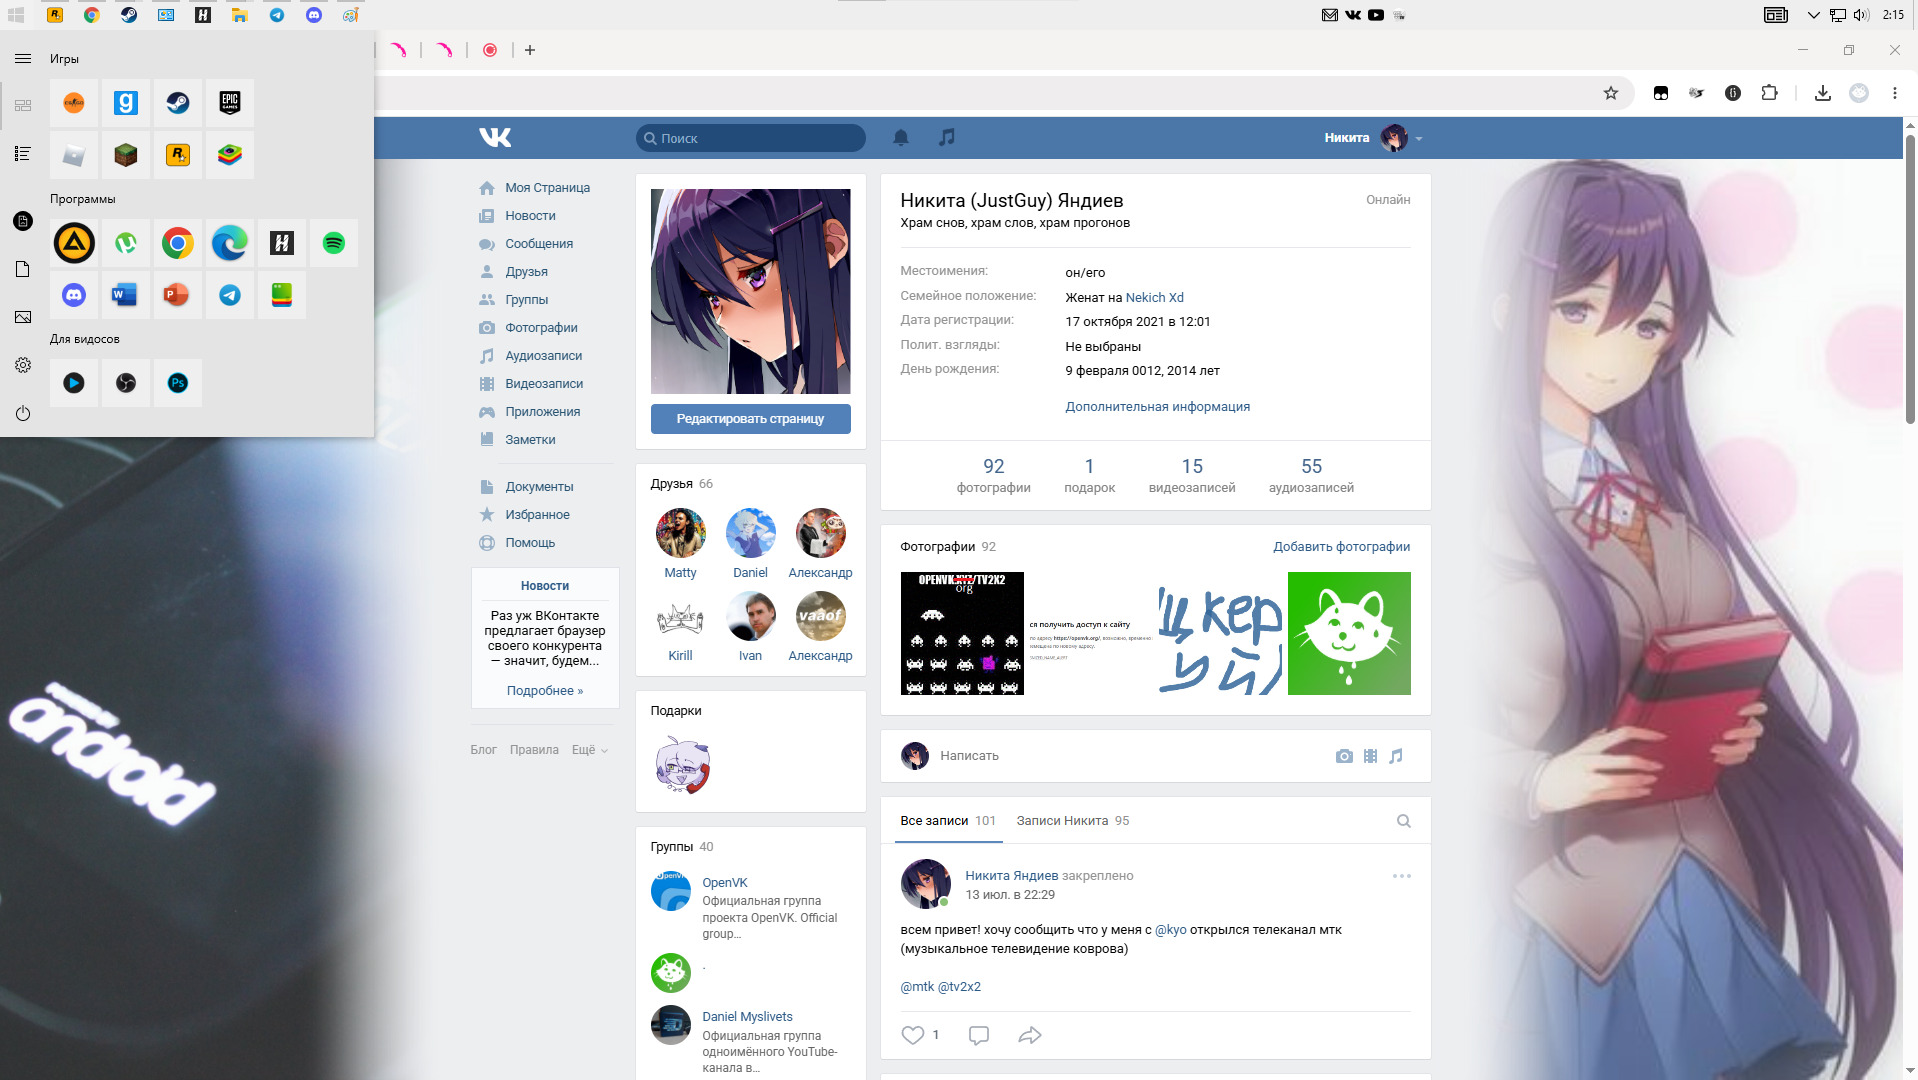
Task: Attach a video to the new post
Action: (x=1370, y=756)
